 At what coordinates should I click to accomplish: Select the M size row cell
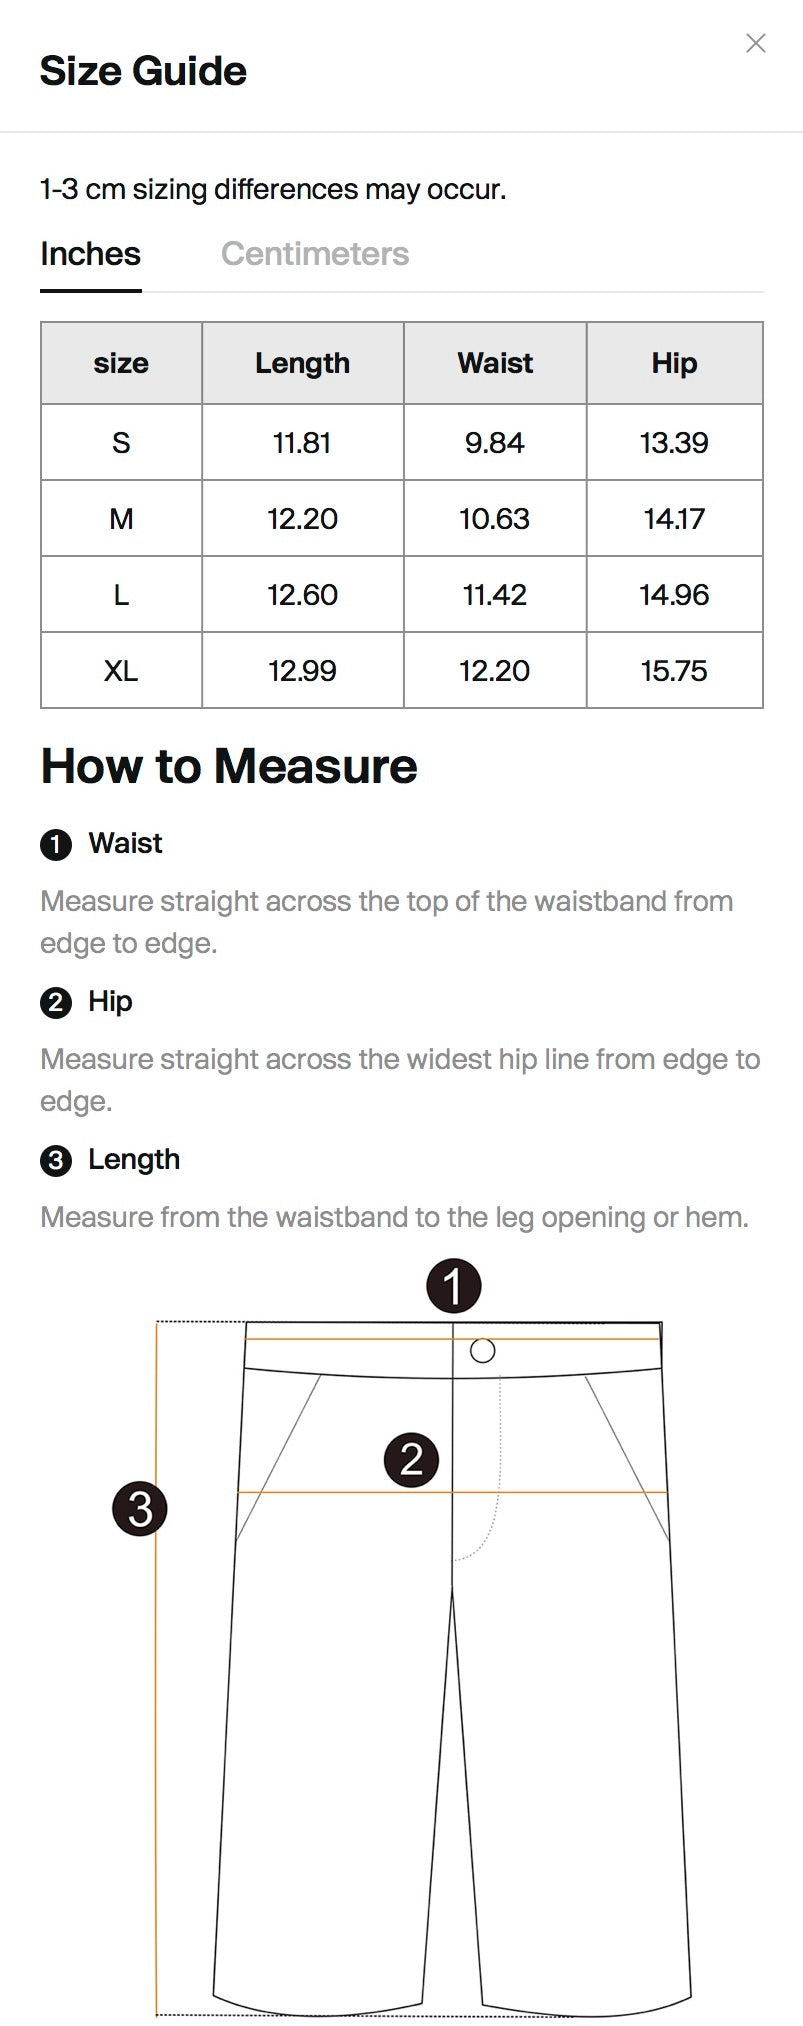[x=121, y=519]
